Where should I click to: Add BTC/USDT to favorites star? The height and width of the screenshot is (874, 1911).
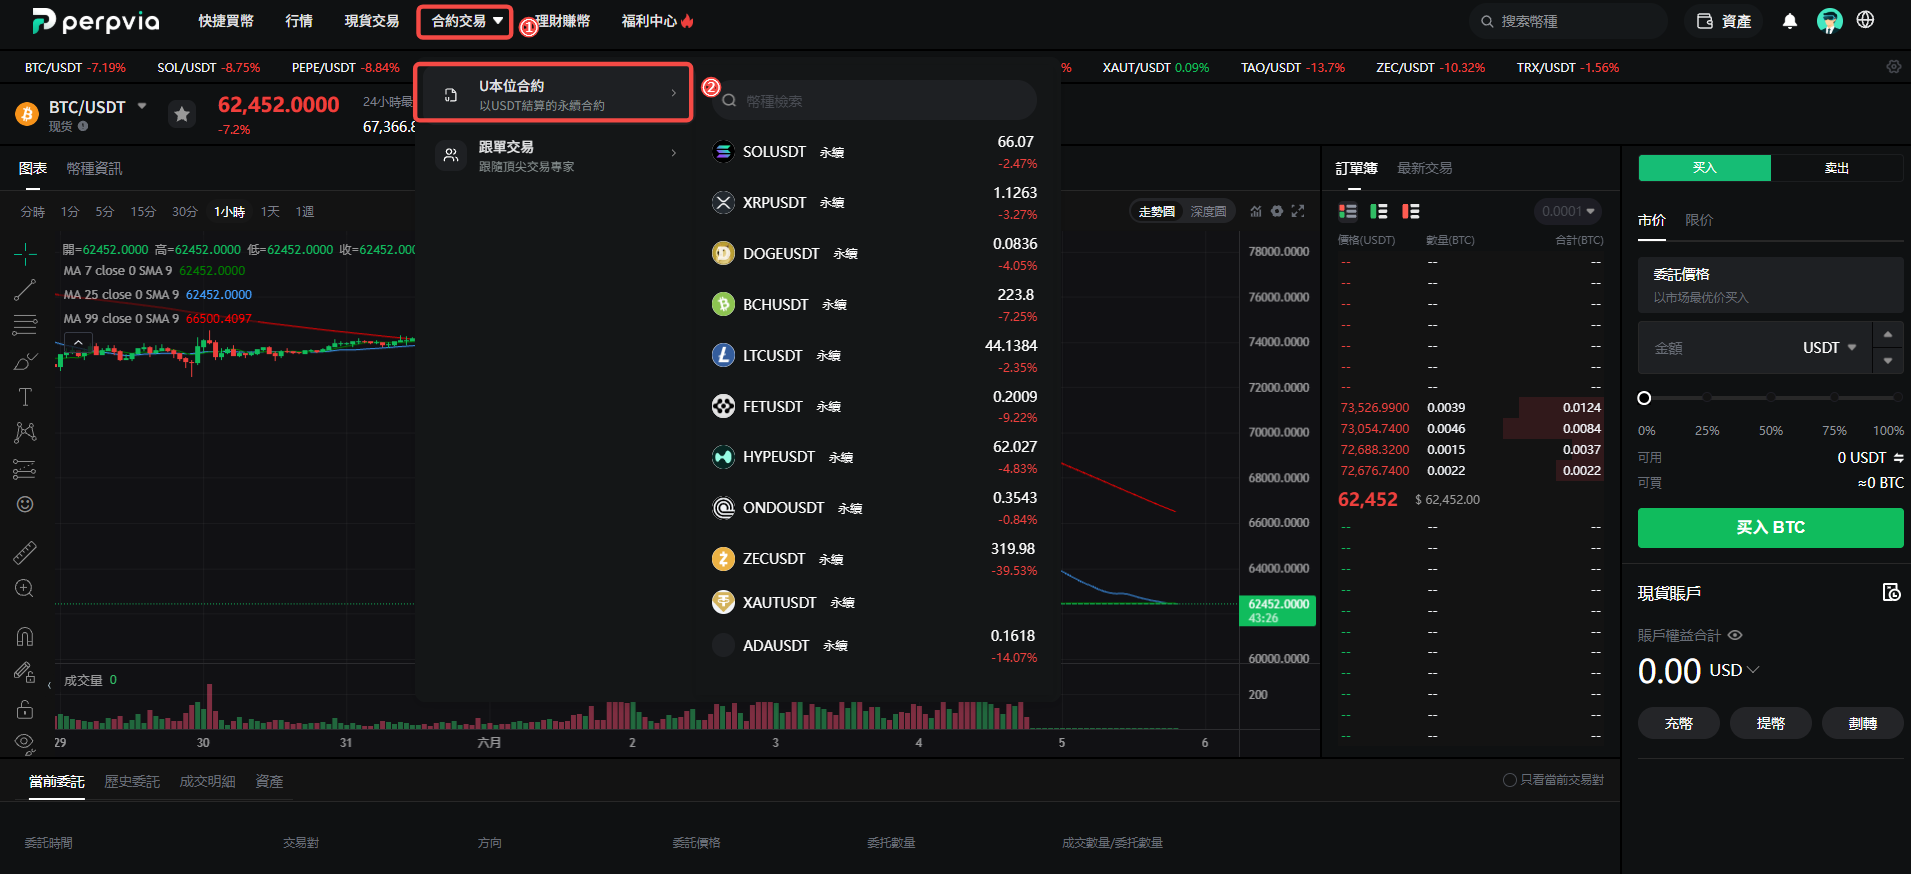point(181,115)
